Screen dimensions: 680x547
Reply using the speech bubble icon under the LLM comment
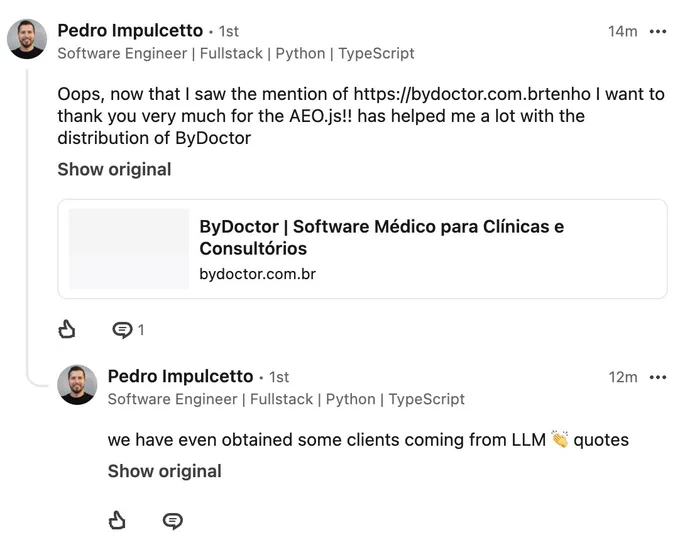173,521
